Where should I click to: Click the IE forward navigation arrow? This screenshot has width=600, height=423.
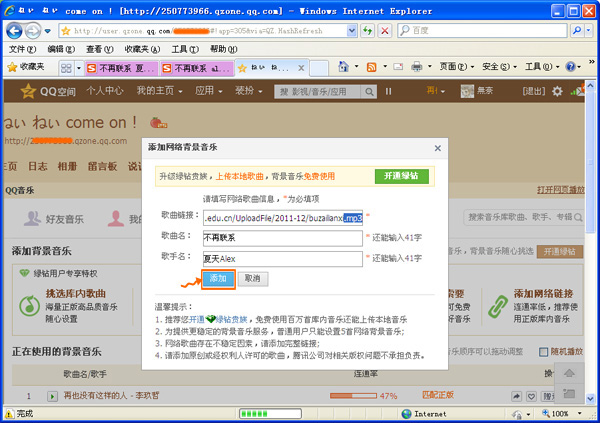pyautogui.click(x=33, y=31)
